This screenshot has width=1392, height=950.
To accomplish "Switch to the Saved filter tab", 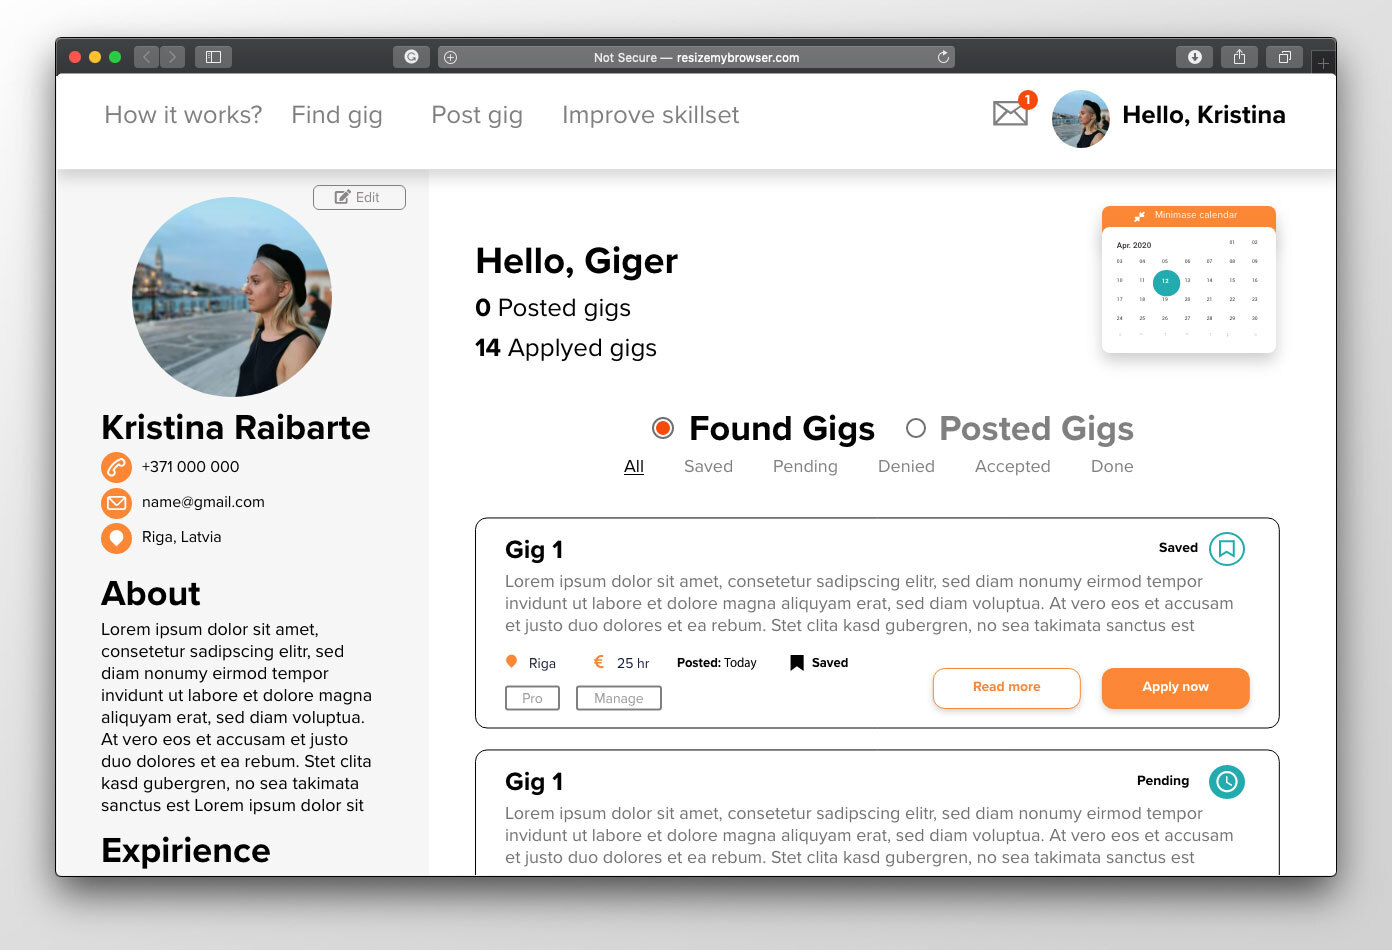I will point(708,466).
